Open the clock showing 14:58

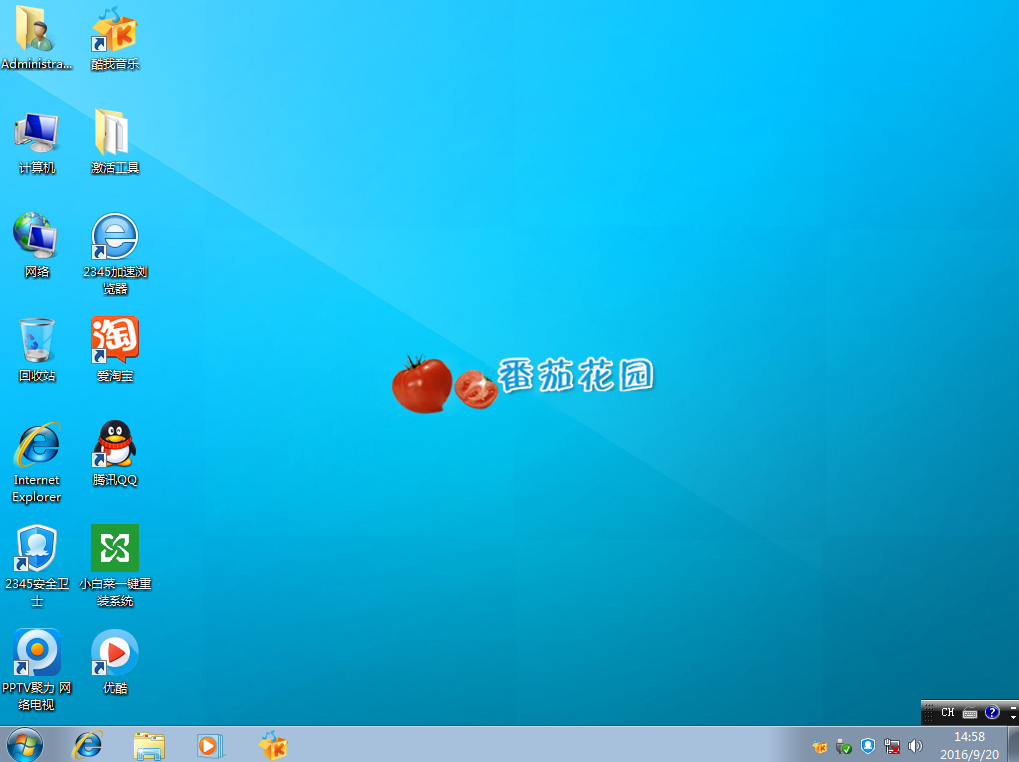969,745
